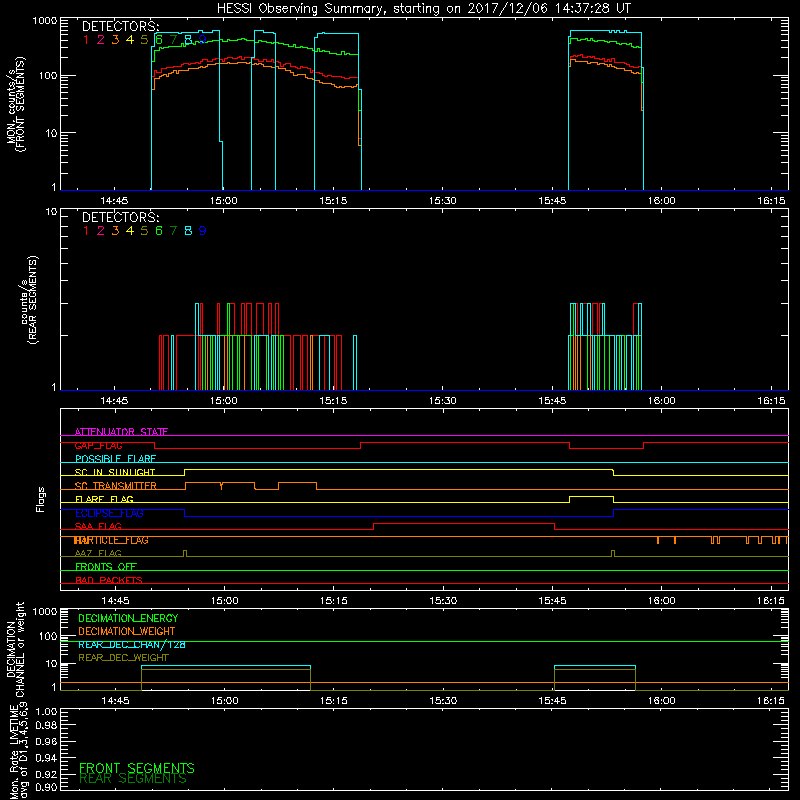
Task: Select detector 5 in the rear segments legend
Action: coord(144,231)
